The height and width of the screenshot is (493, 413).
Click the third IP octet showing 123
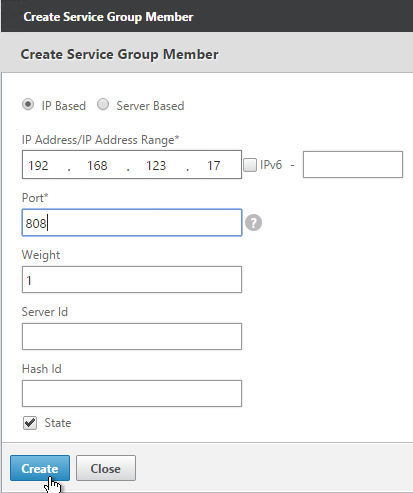[x=157, y=165]
